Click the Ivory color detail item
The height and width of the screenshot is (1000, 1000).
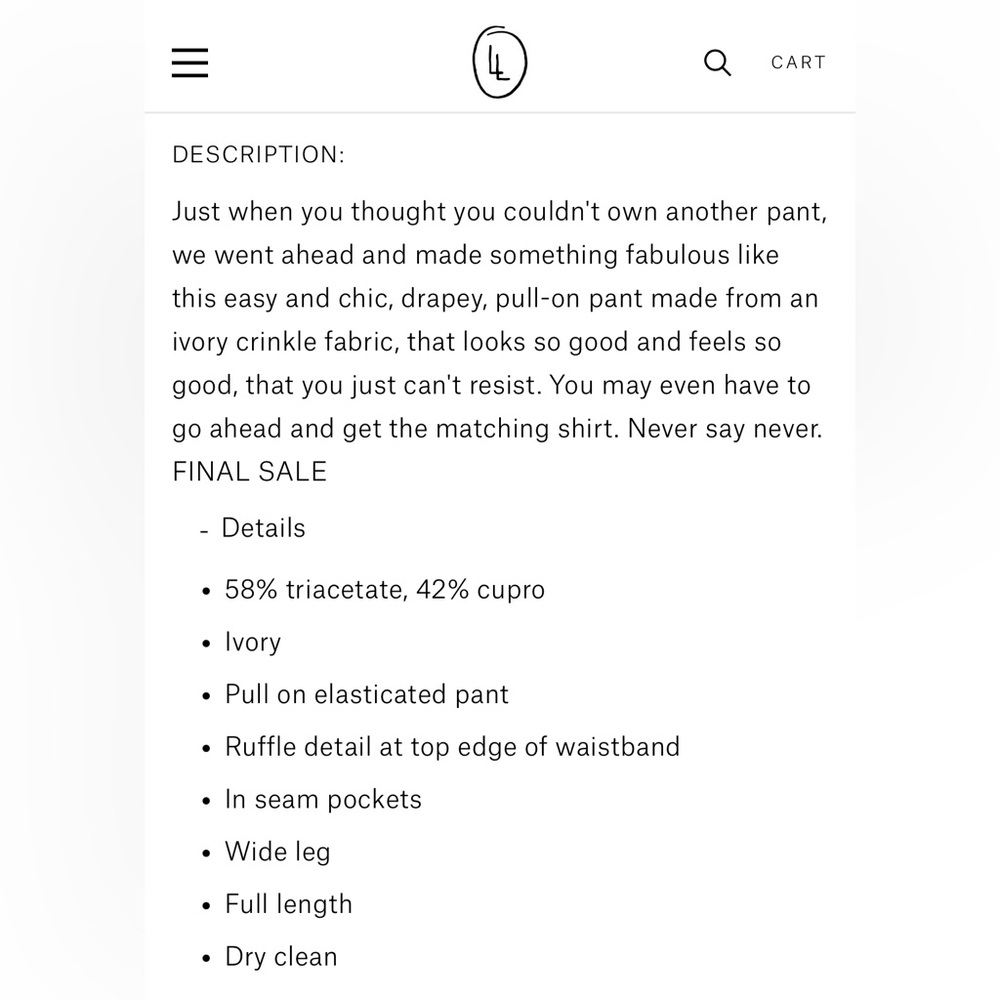click(253, 642)
